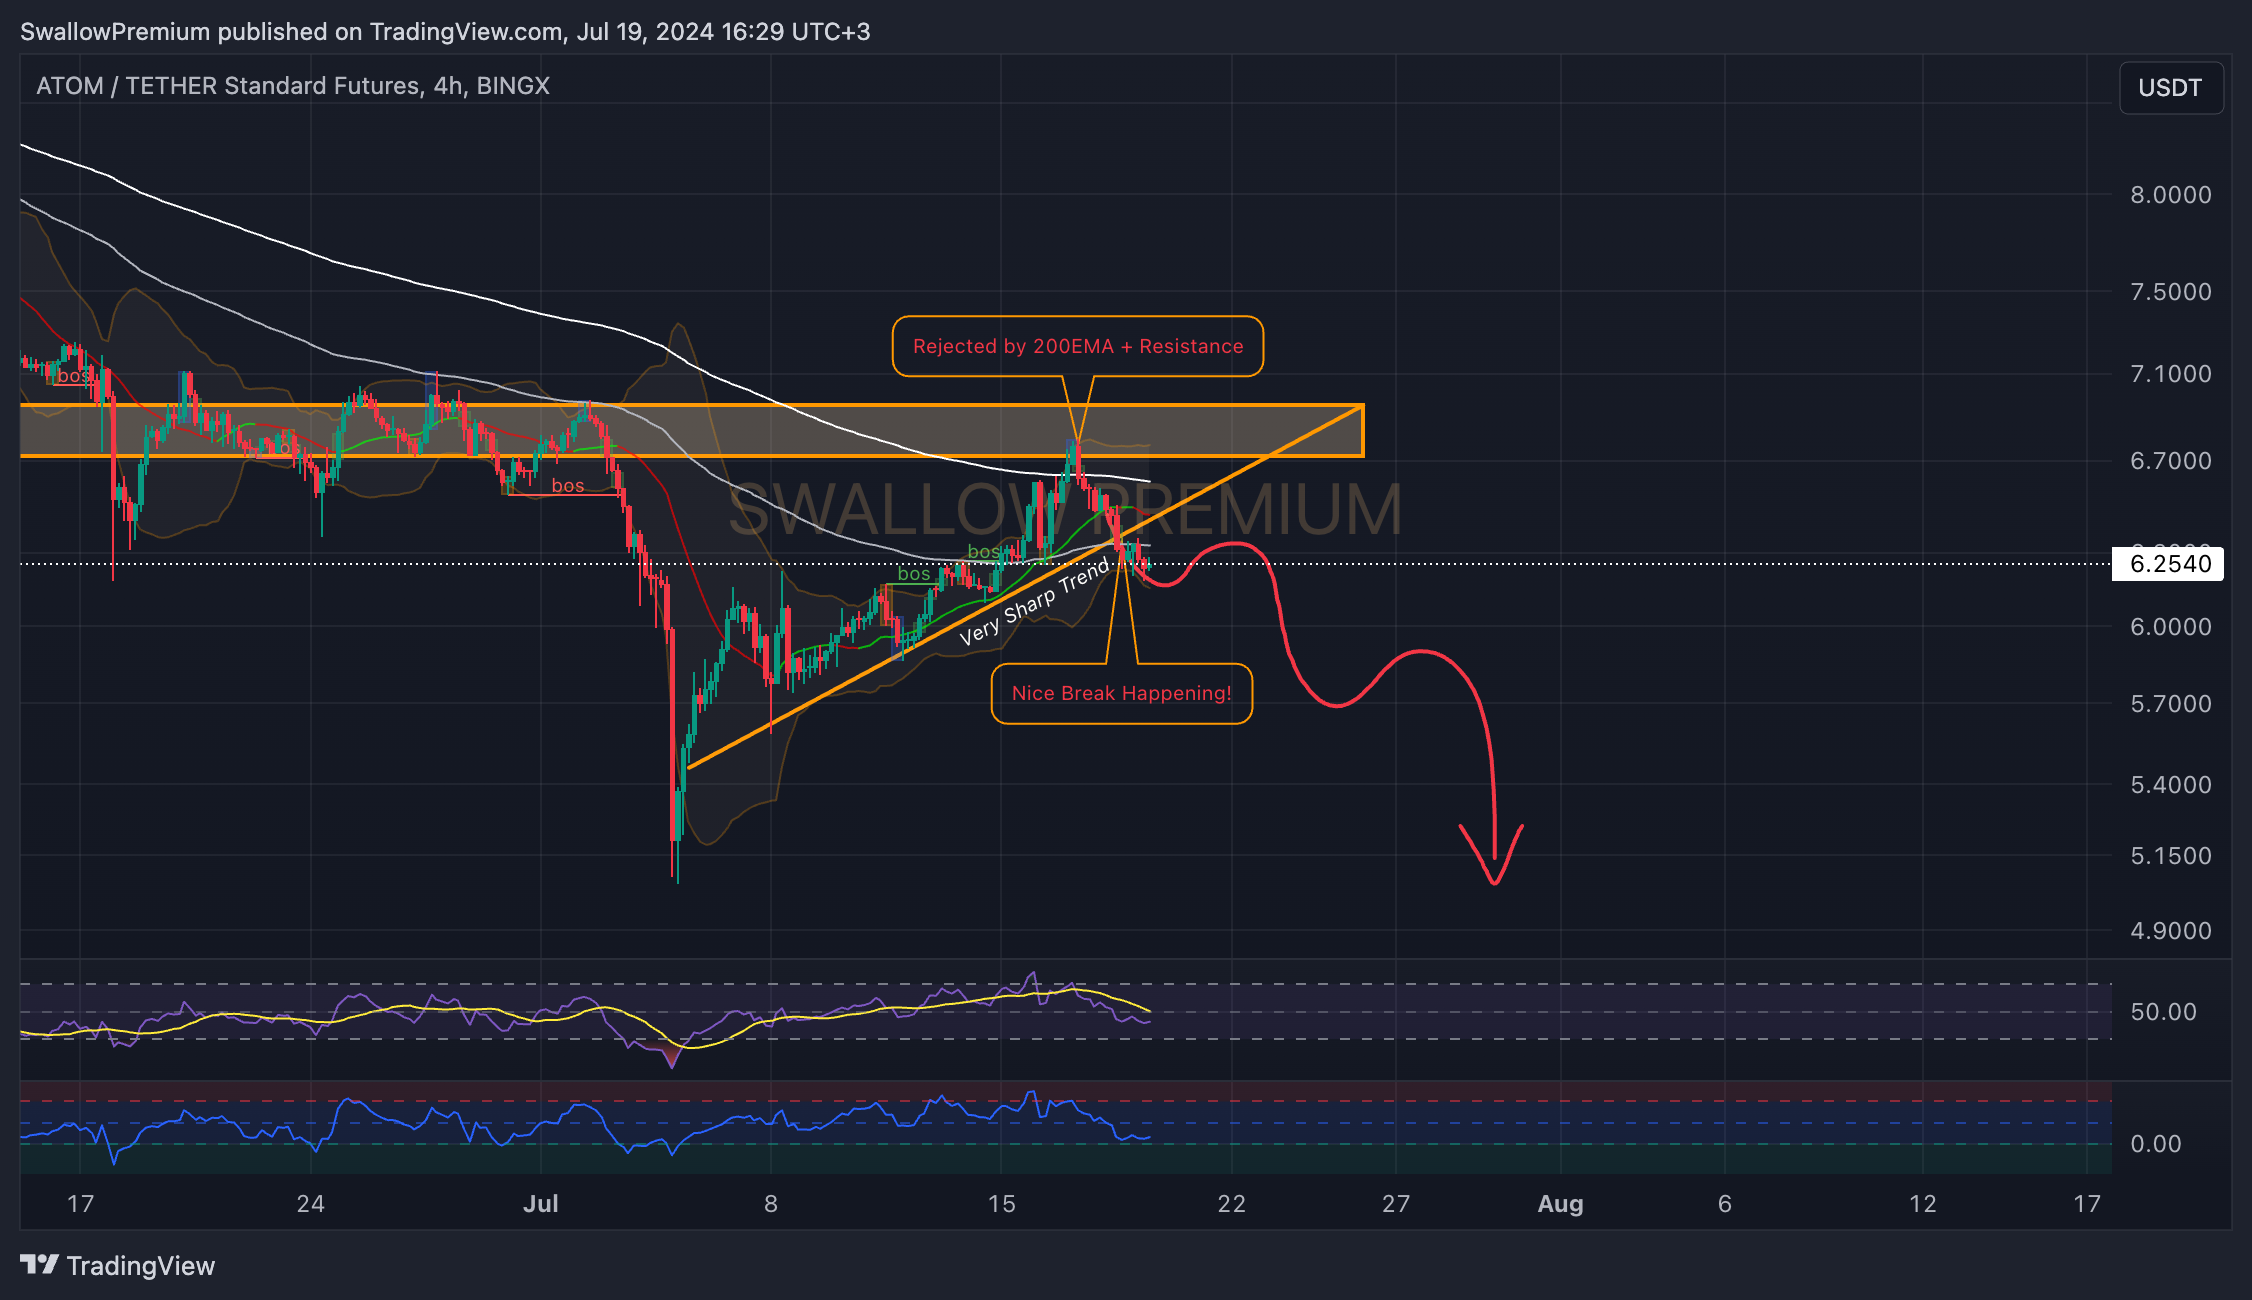Image resolution: width=2252 pixels, height=1300 pixels.
Task: Click the 6.7000 price axis label
Action: pyautogui.click(x=2171, y=461)
